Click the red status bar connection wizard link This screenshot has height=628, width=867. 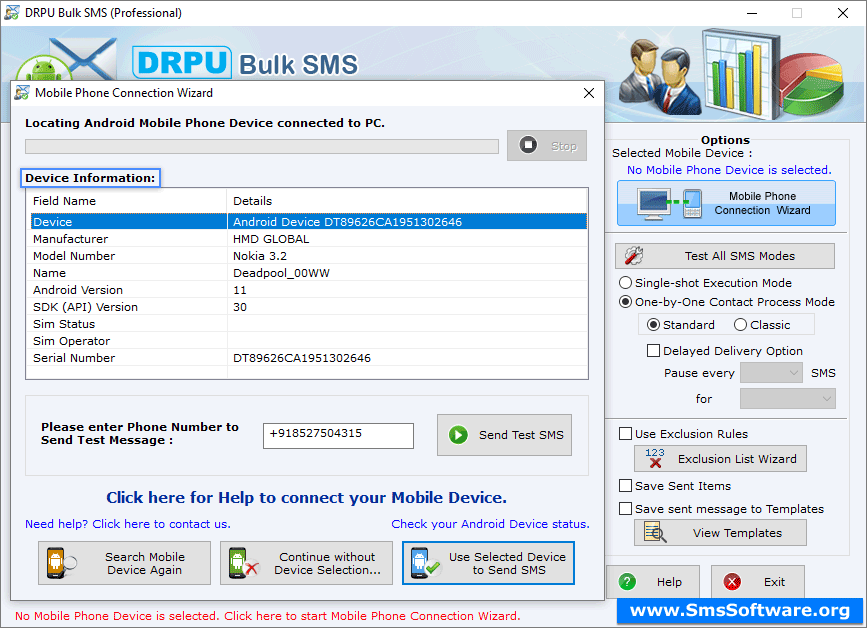pos(268,616)
